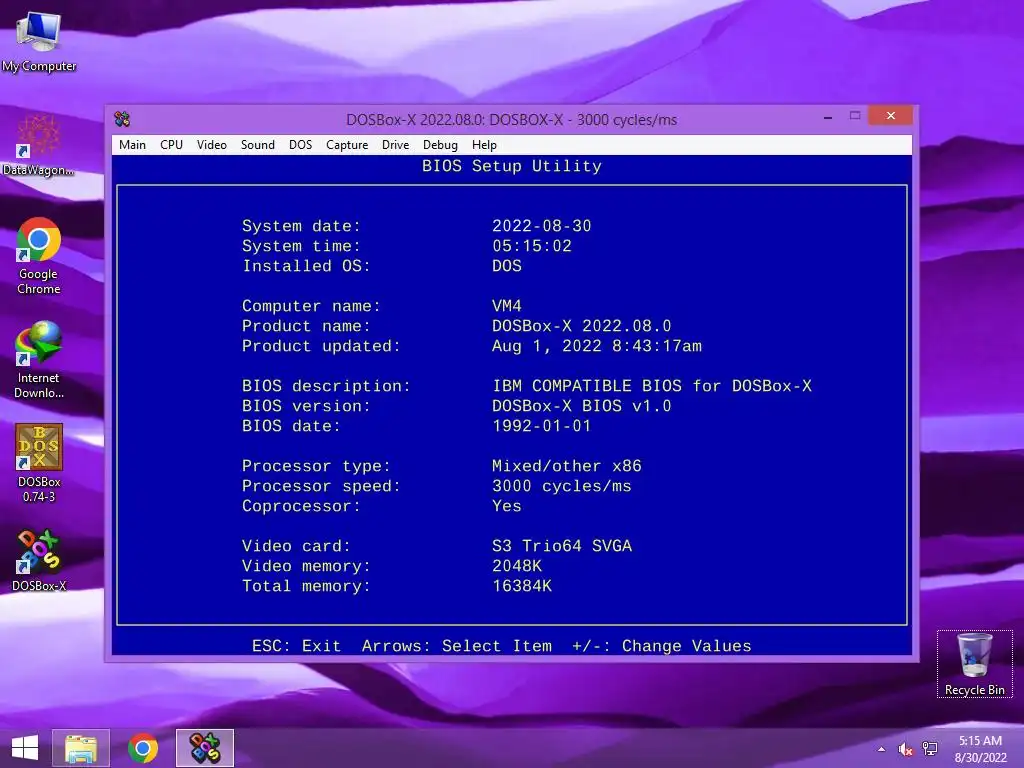This screenshot has height=768, width=1024.
Task: Click the Video memory value 2048K
Action: 517,566
